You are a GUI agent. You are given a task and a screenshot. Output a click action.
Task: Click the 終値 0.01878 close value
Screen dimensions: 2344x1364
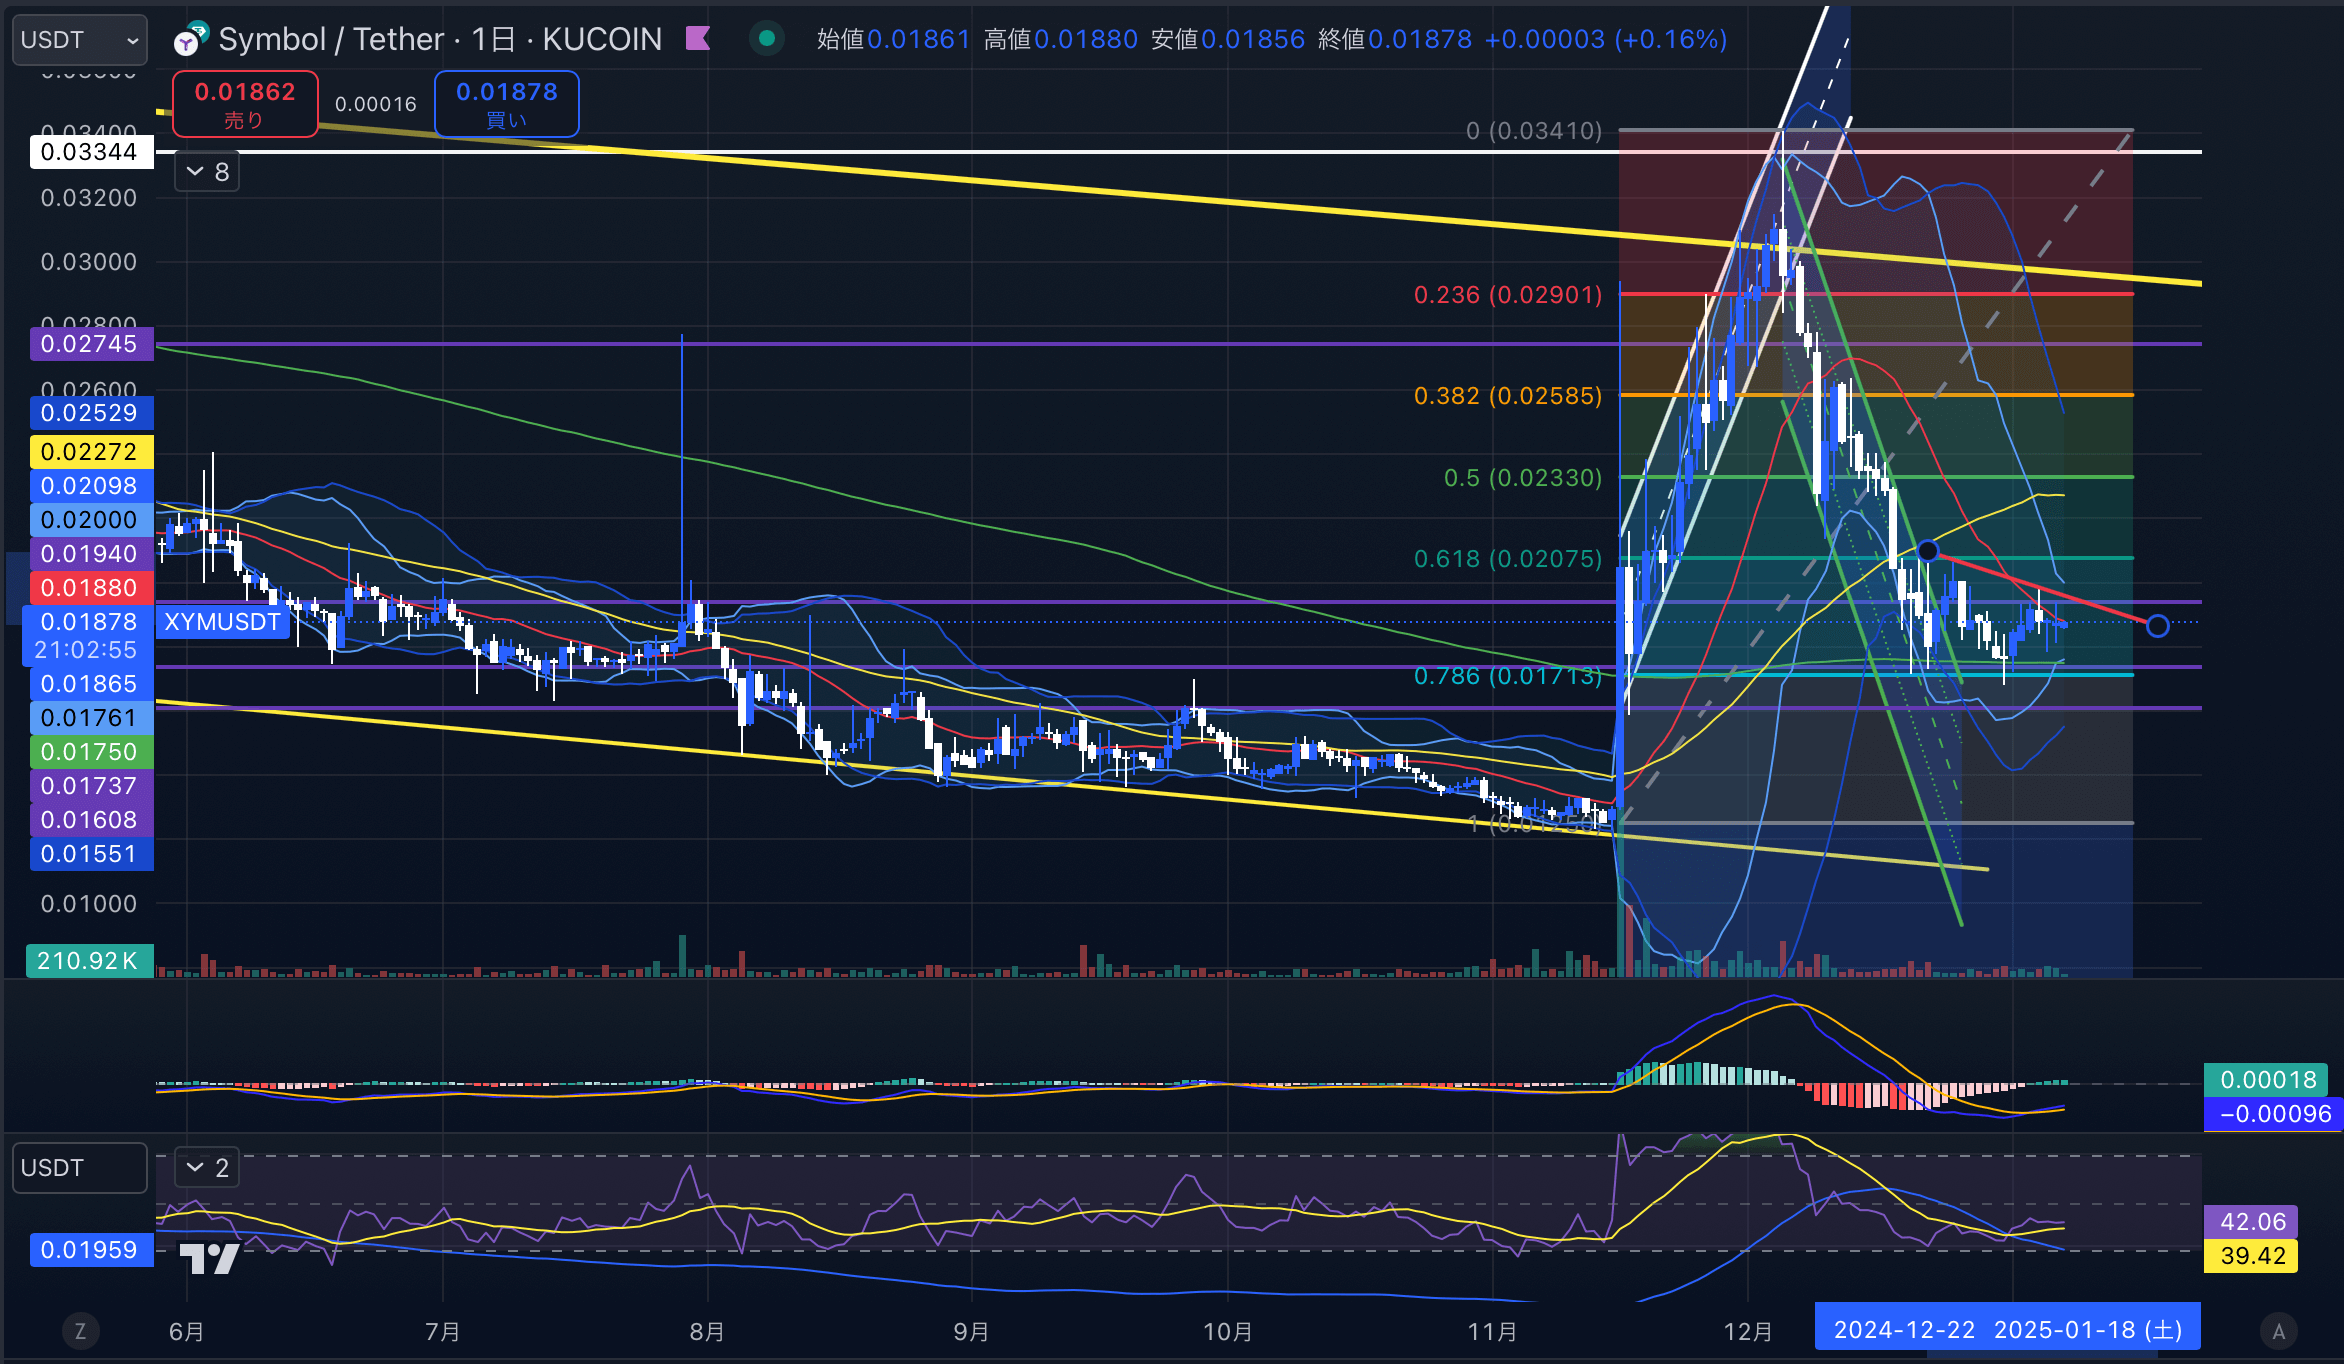click(1395, 39)
